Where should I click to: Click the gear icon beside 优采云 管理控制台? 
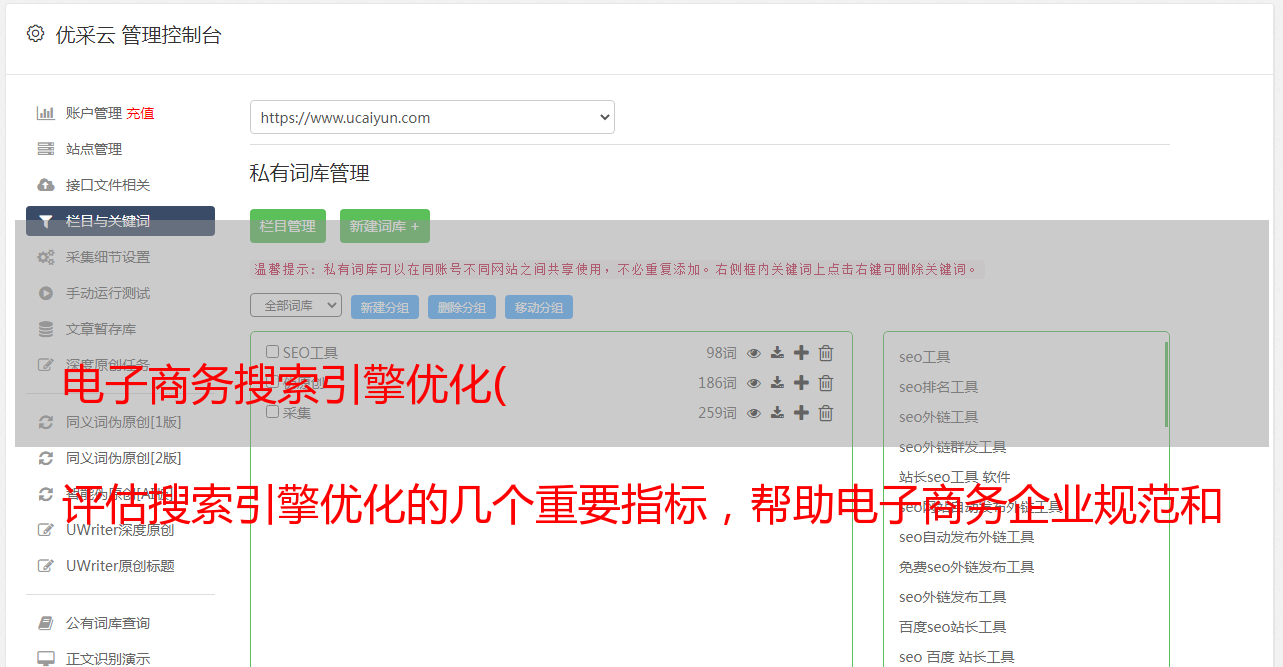(36, 34)
